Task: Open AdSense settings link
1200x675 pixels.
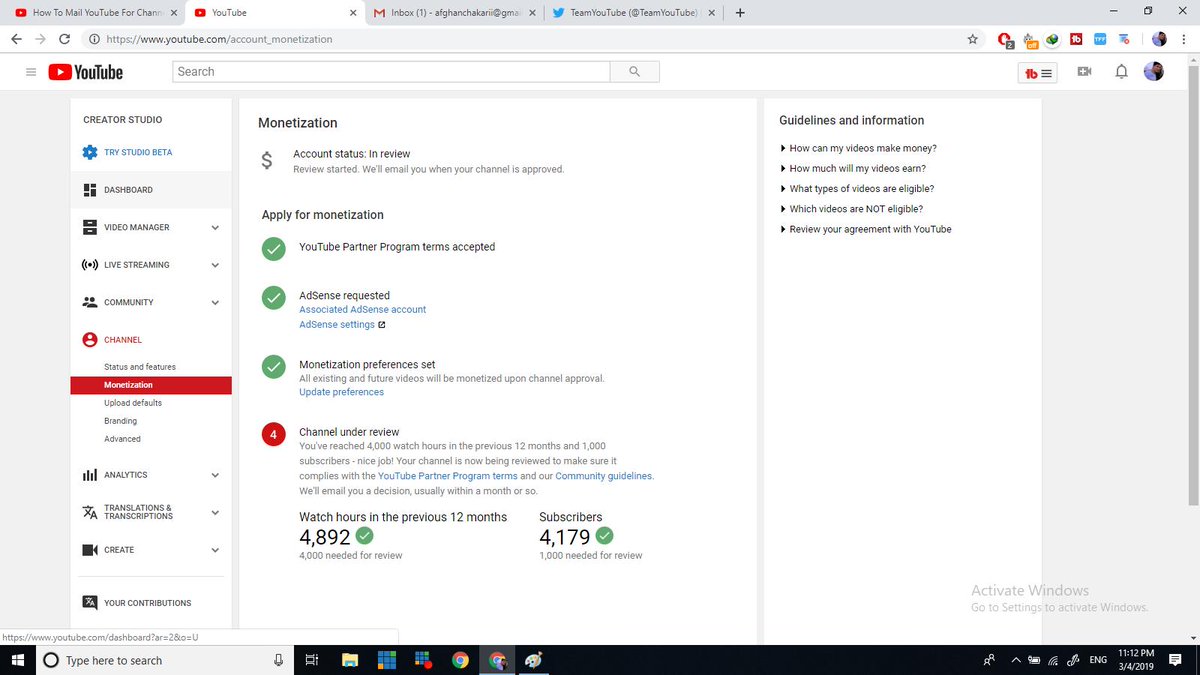Action: 337,325
